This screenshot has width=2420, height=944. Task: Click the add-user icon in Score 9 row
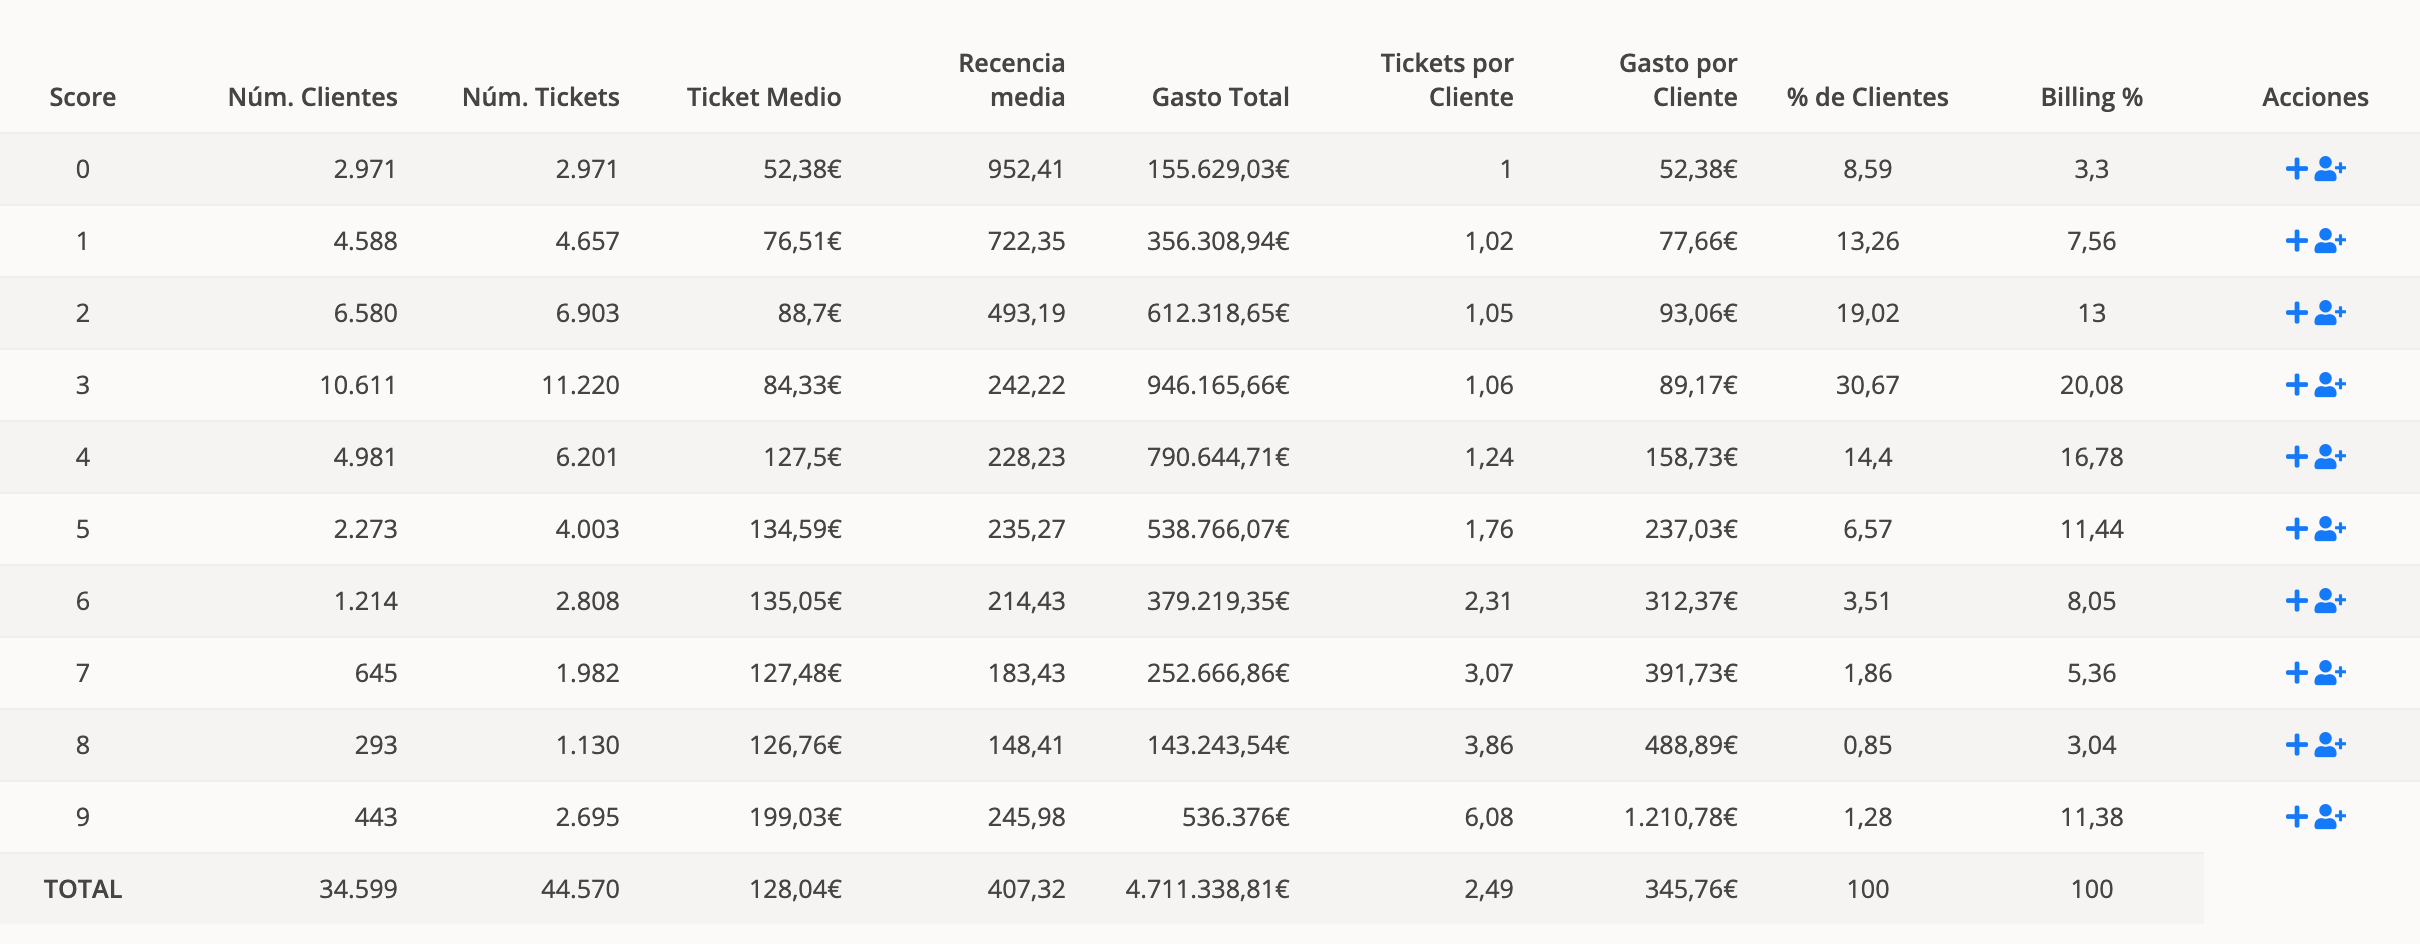click(2331, 817)
